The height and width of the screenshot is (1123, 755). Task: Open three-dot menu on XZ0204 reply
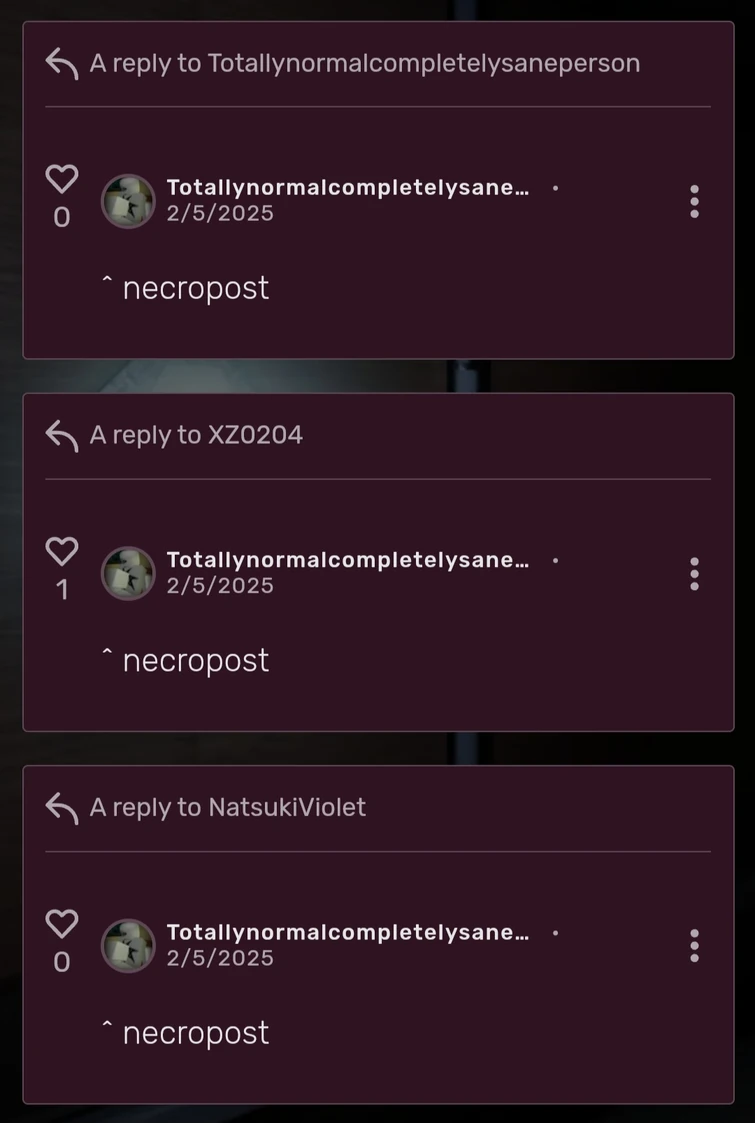694,574
